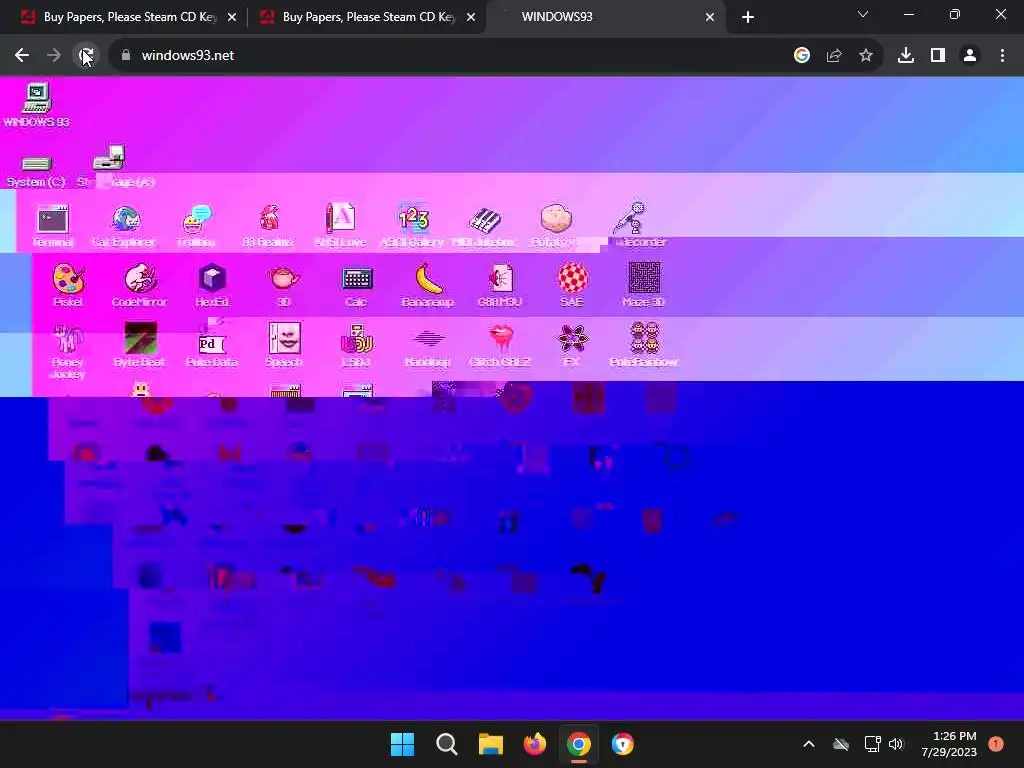Screen dimensions: 1024x768
Task: Open File Explorer from the taskbar
Action: [490, 744]
